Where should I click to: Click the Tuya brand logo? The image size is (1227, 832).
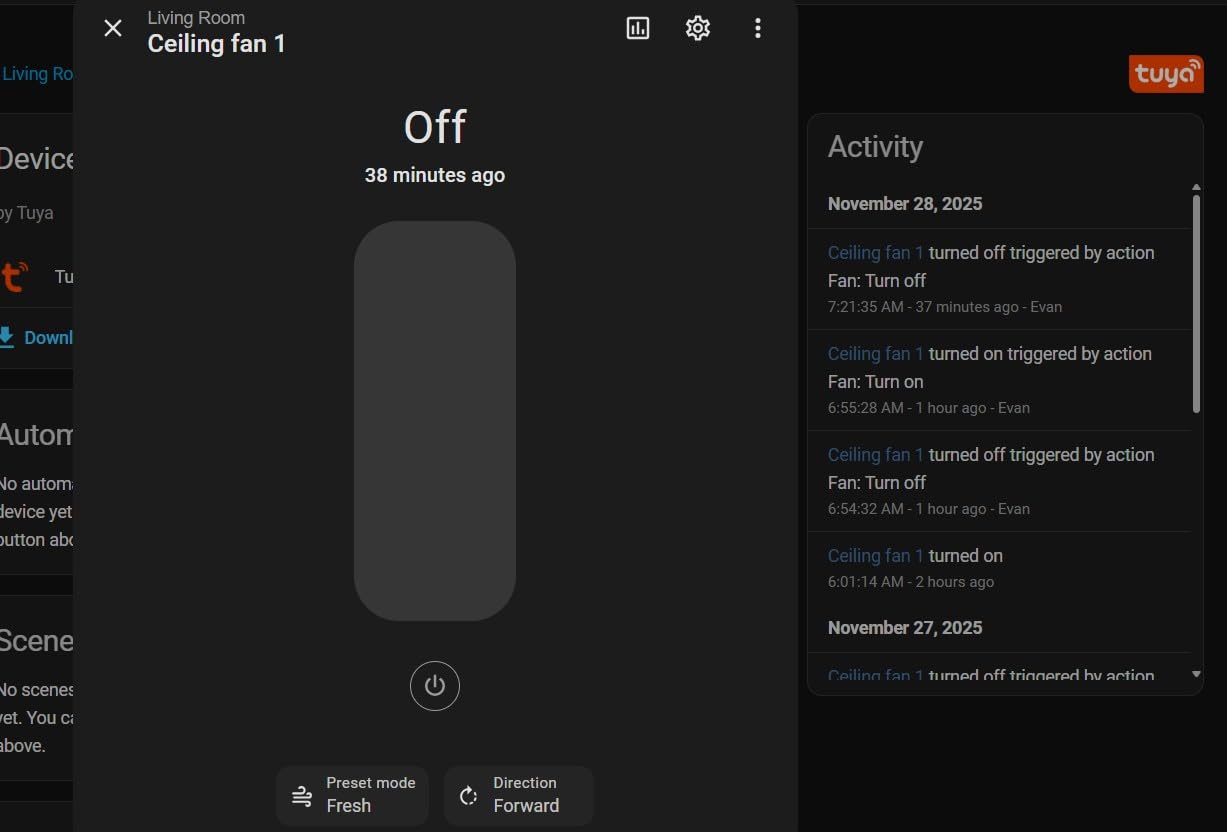(x=1166, y=74)
